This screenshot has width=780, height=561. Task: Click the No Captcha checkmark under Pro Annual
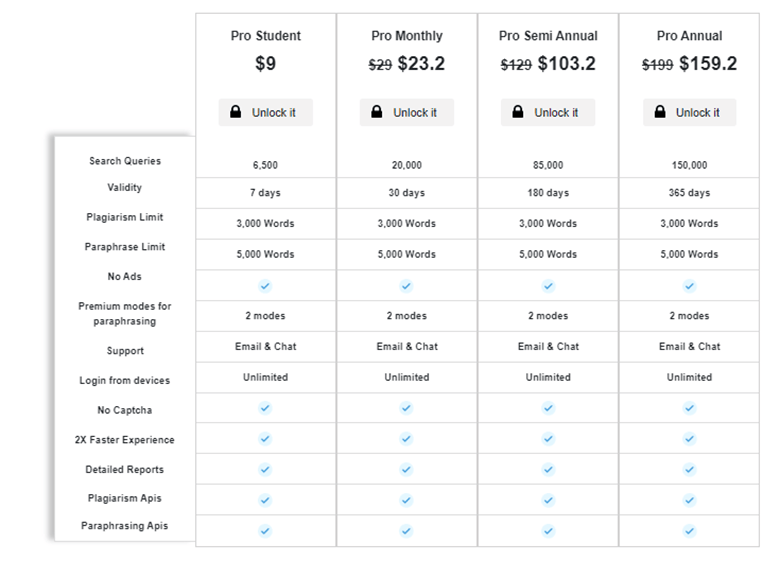click(689, 408)
